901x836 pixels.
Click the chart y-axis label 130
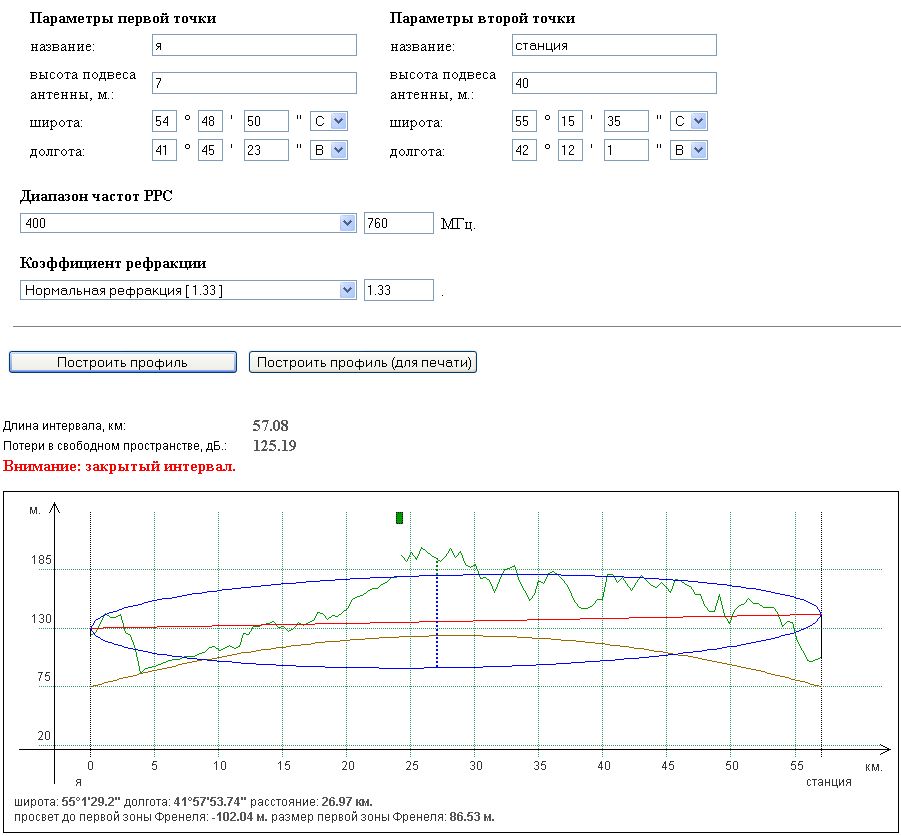(41, 619)
